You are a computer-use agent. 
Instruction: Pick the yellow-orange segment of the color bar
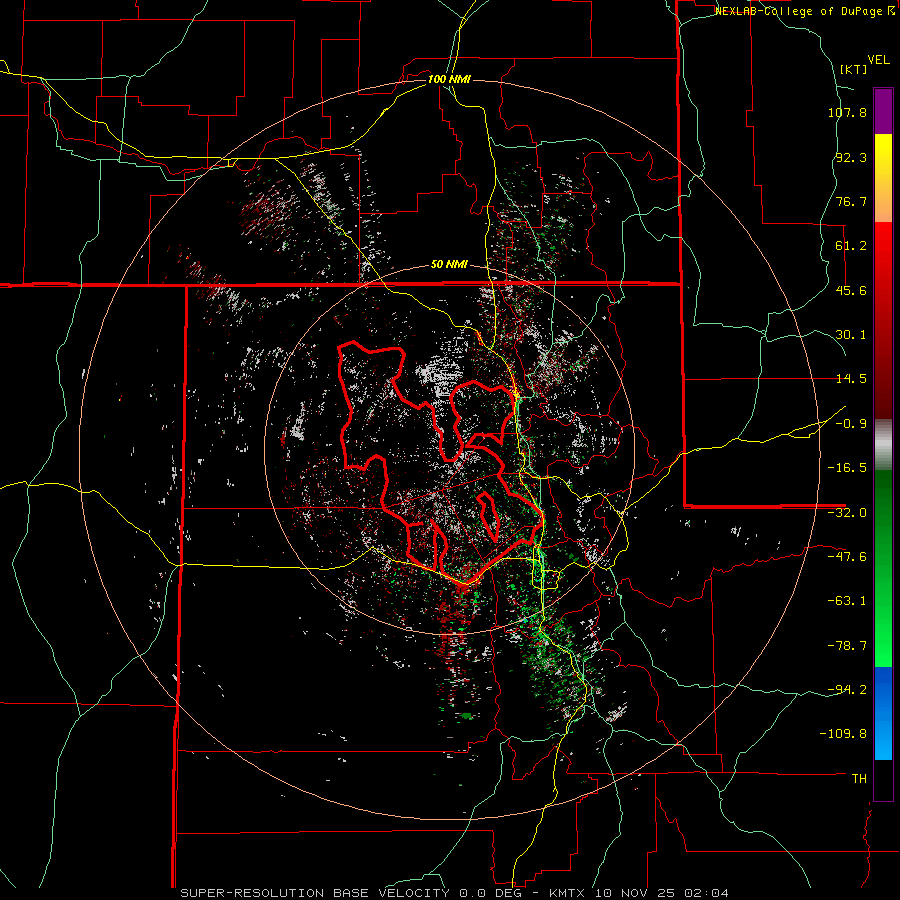tap(883, 178)
